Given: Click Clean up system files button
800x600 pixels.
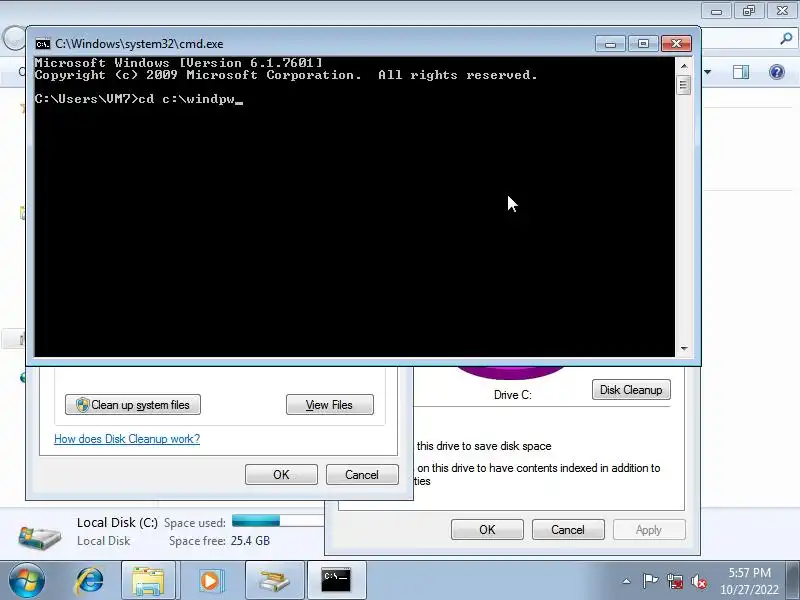Looking at the screenshot, I should click(x=133, y=405).
